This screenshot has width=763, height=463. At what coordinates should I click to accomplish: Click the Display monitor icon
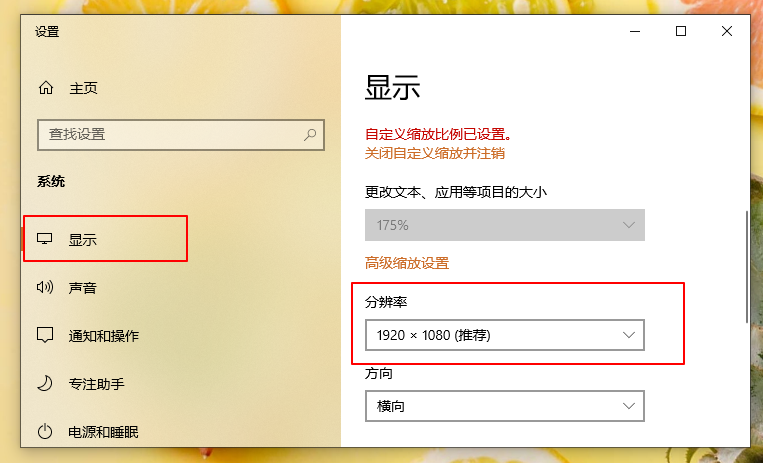pos(44,240)
